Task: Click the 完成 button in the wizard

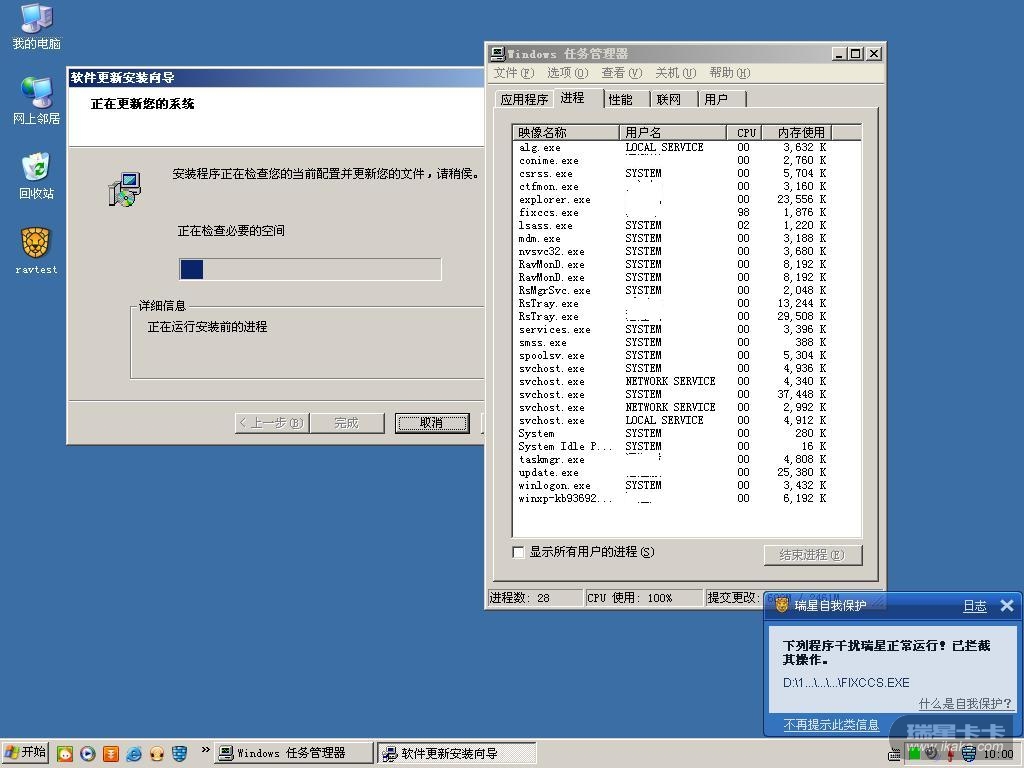Action: [346, 423]
